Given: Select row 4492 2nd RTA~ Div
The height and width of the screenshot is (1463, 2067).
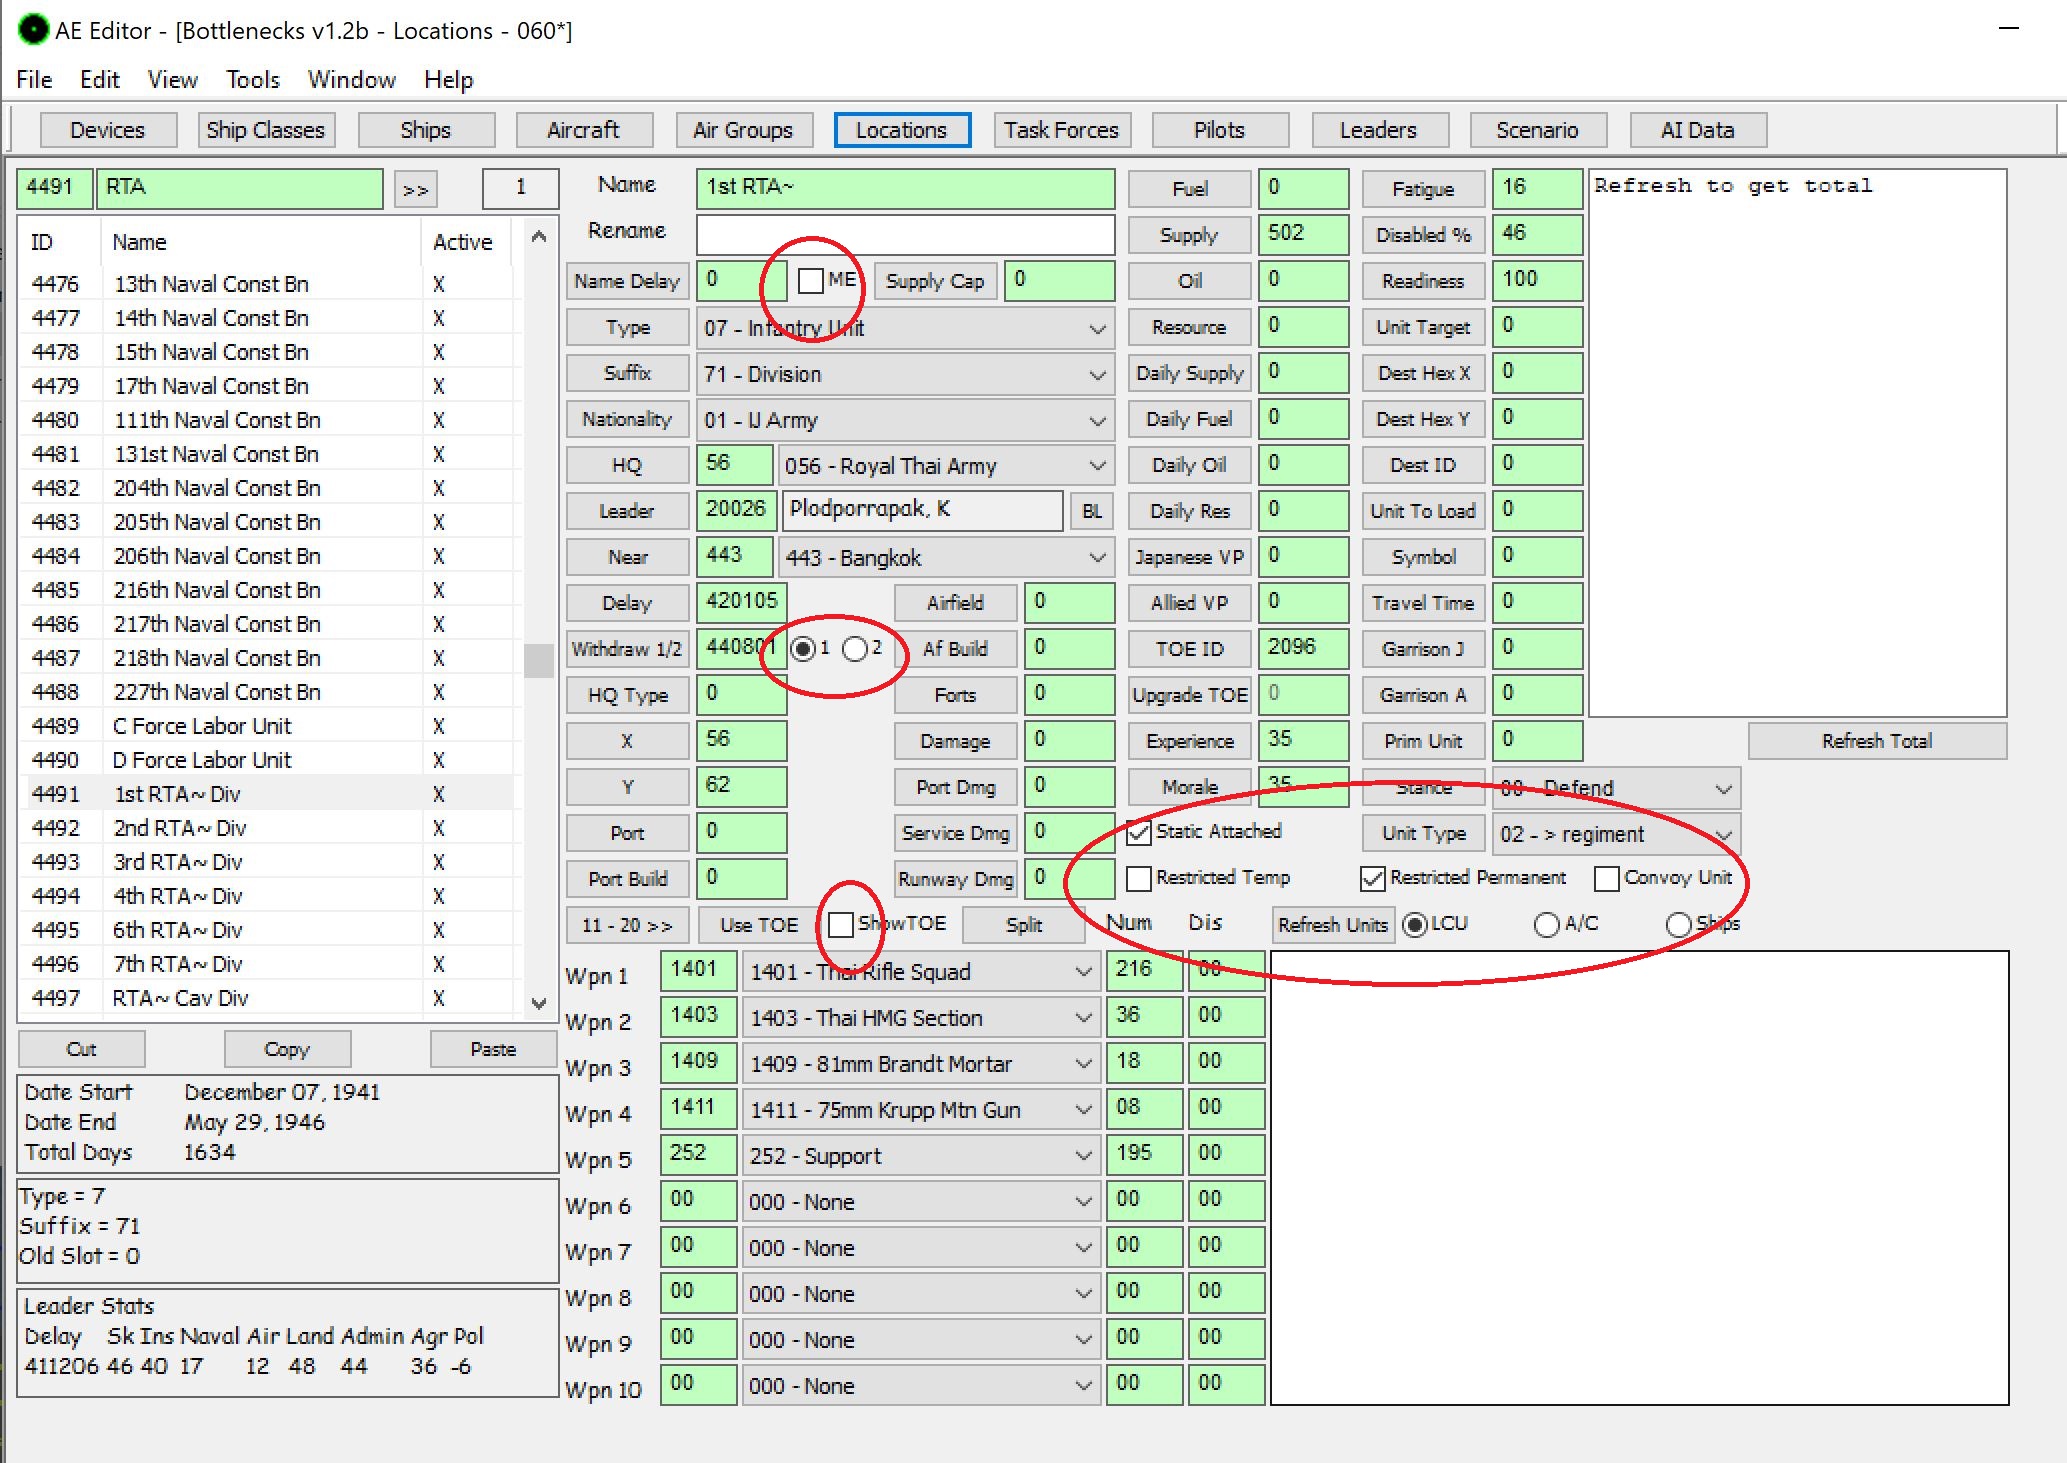Looking at the screenshot, I should pos(267,828).
